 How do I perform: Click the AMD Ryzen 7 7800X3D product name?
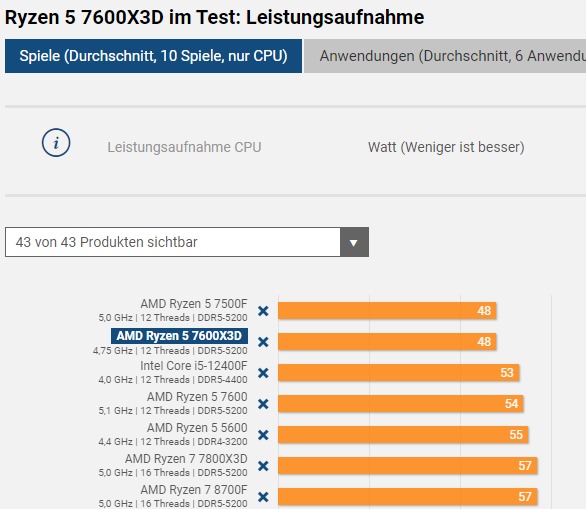click(186, 459)
